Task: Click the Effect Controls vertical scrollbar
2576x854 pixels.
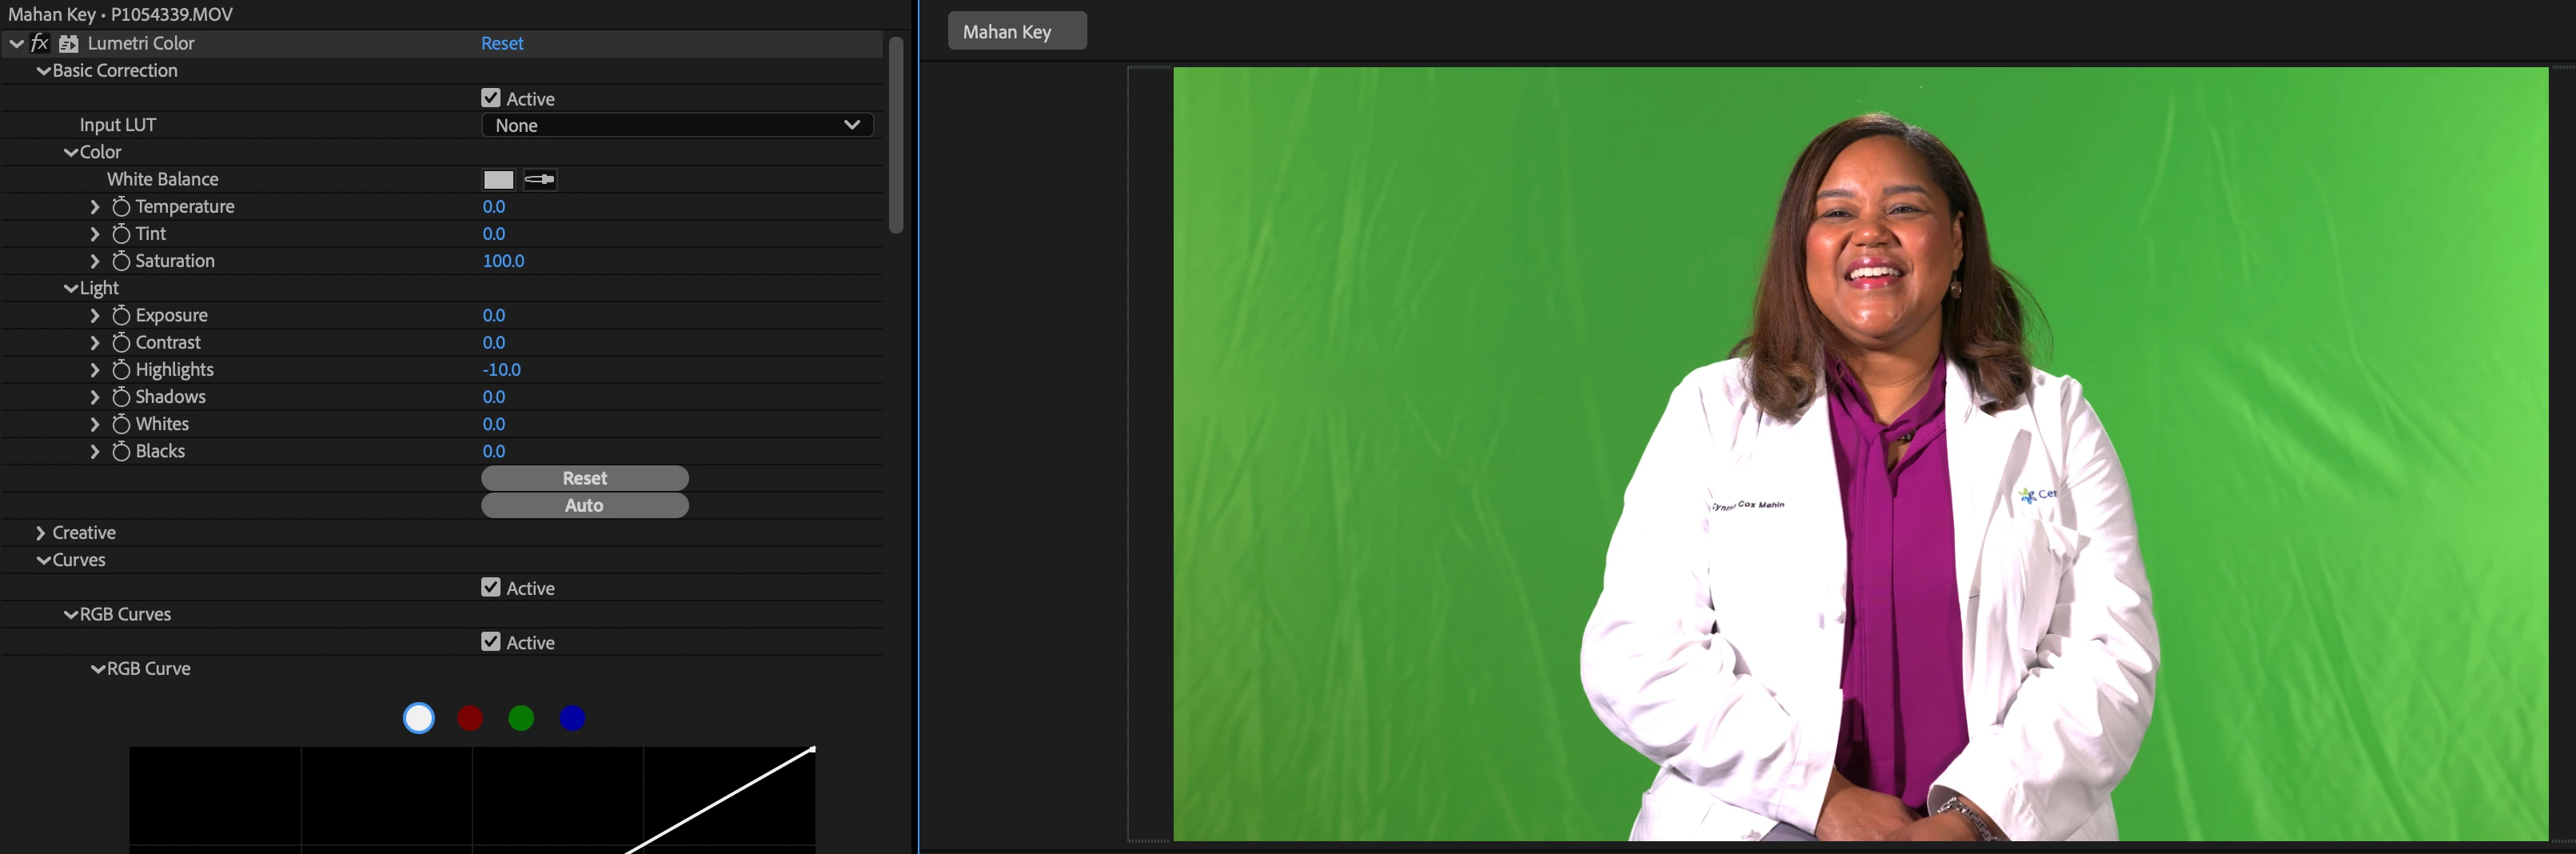Action: click(x=896, y=135)
